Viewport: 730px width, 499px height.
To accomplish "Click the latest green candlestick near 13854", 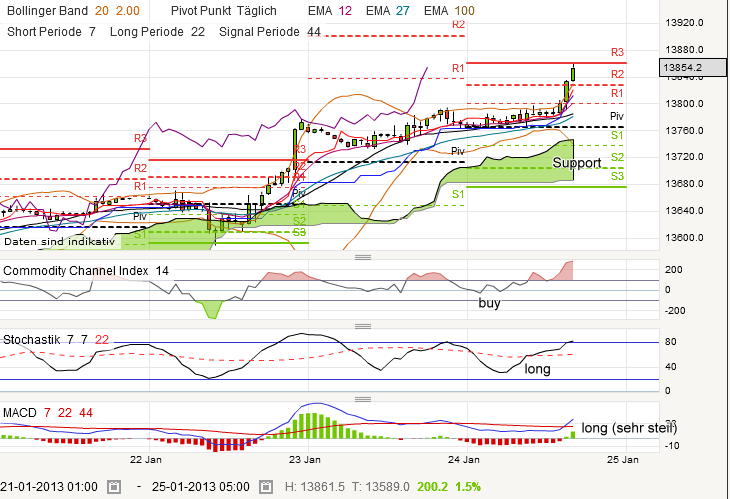I will [x=573, y=74].
